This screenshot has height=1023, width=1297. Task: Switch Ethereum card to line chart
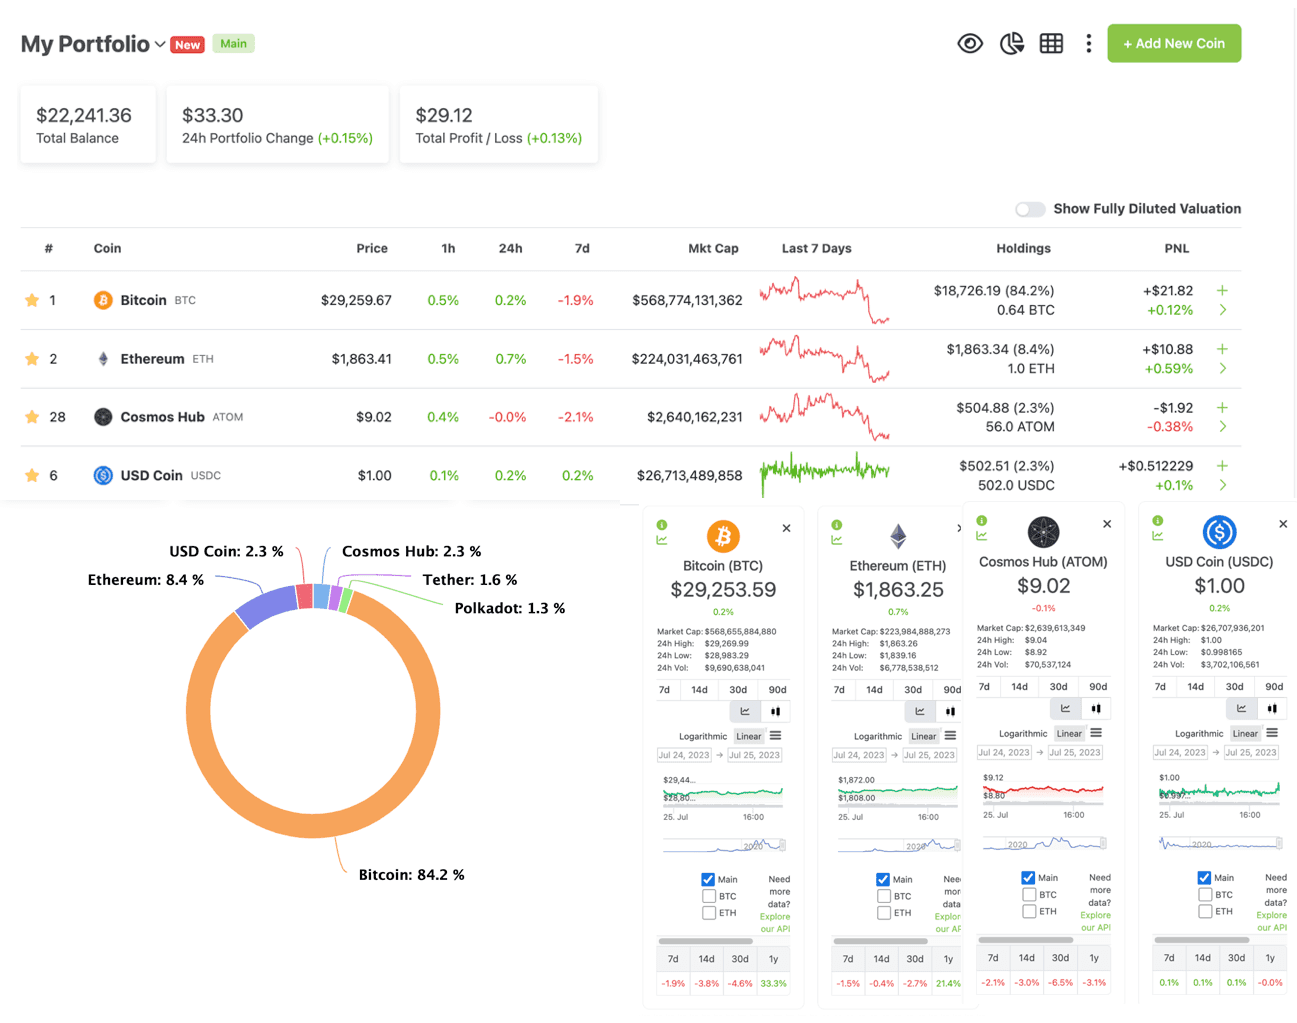pyautogui.click(x=920, y=712)
